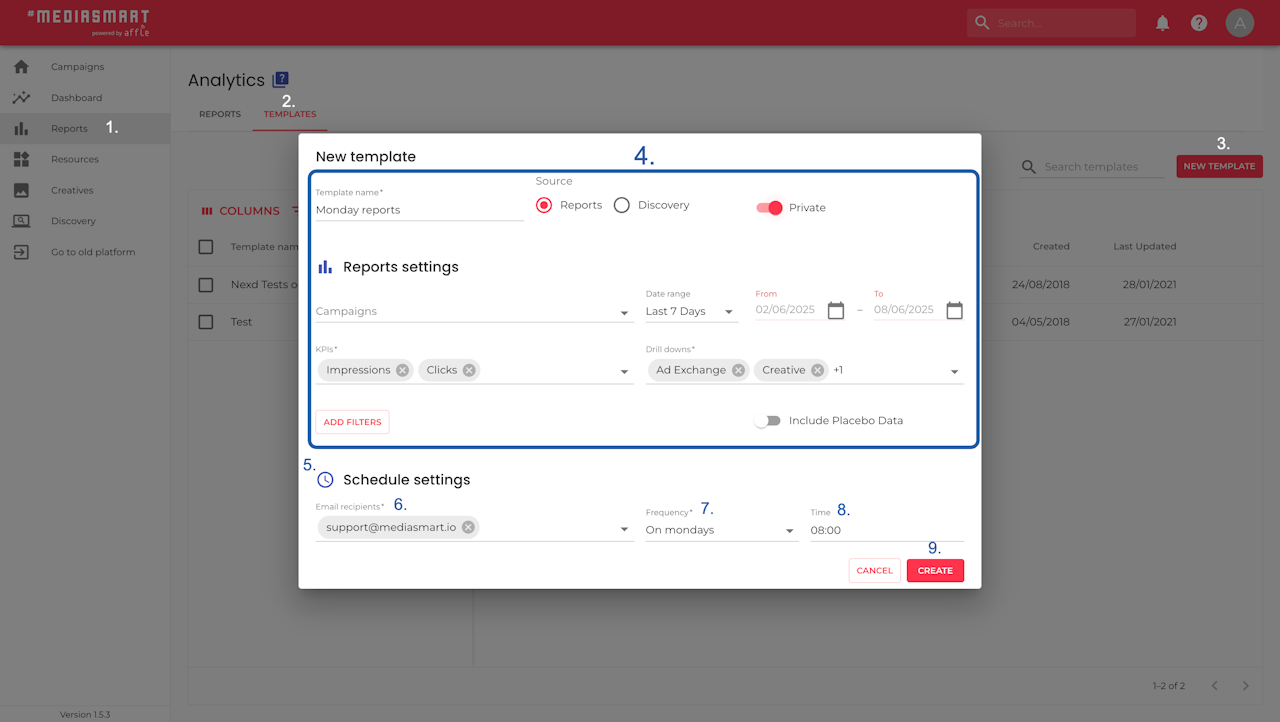The image size is (1280, 722).
Task: Toggle the Private switch off
Action: click(x=769, y=207)
